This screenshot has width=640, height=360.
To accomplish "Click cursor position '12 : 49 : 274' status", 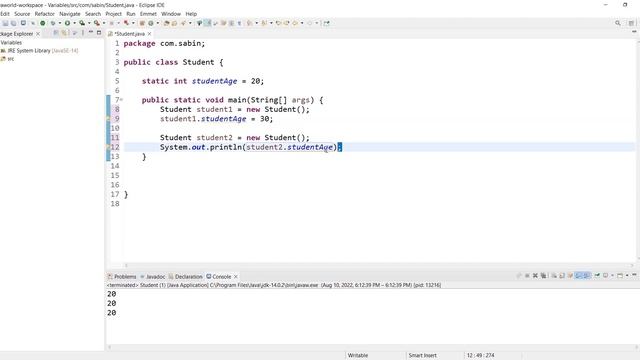I will (480, 355).
